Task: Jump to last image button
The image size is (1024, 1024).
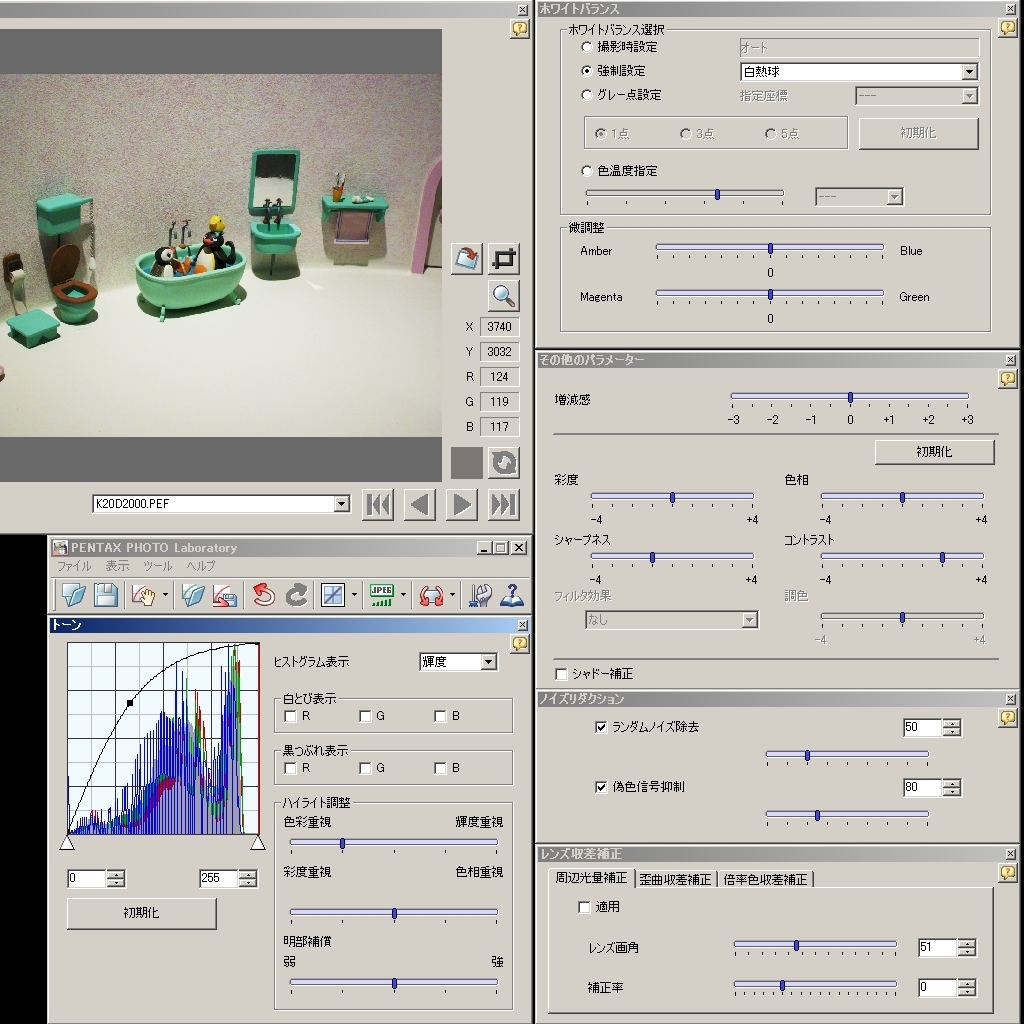Action: pyautogui.click(x=504, y=504)
